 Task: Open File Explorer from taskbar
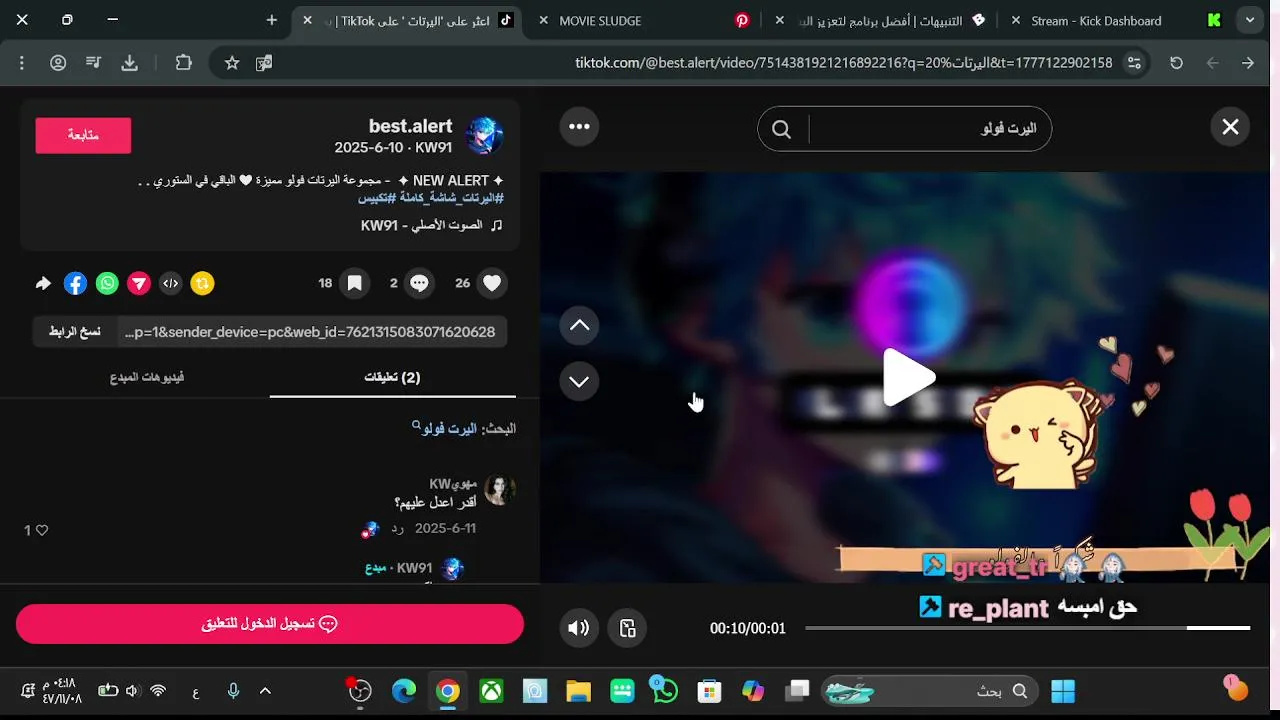click(578, 691)
